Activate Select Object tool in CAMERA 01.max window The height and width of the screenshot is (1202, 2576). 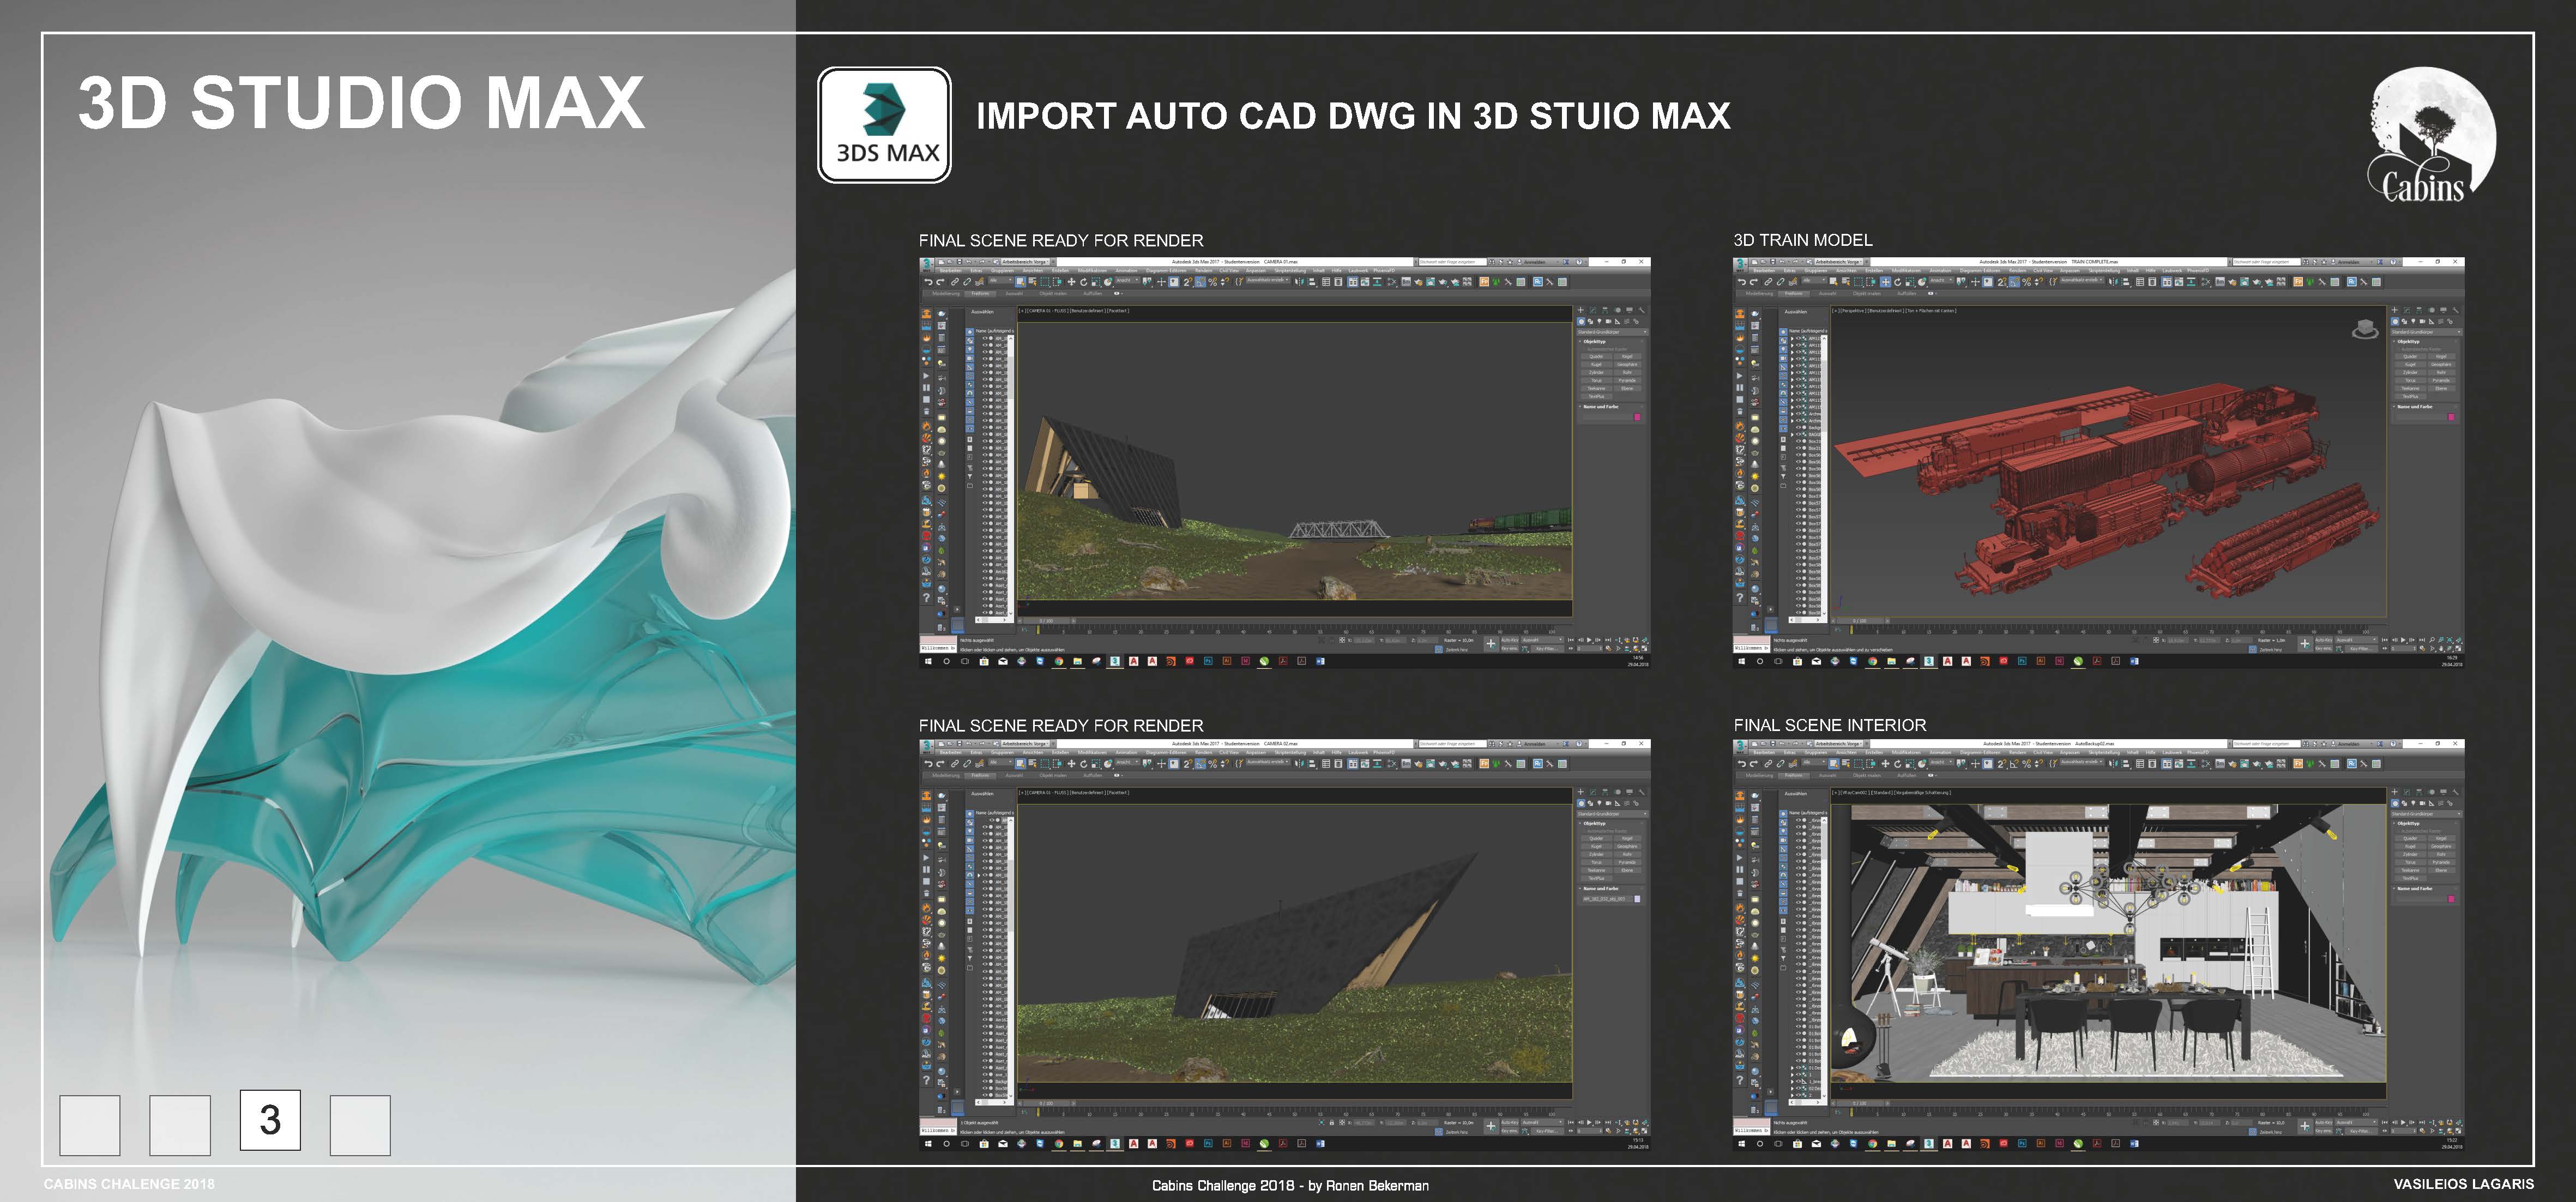pos(1021,282)
